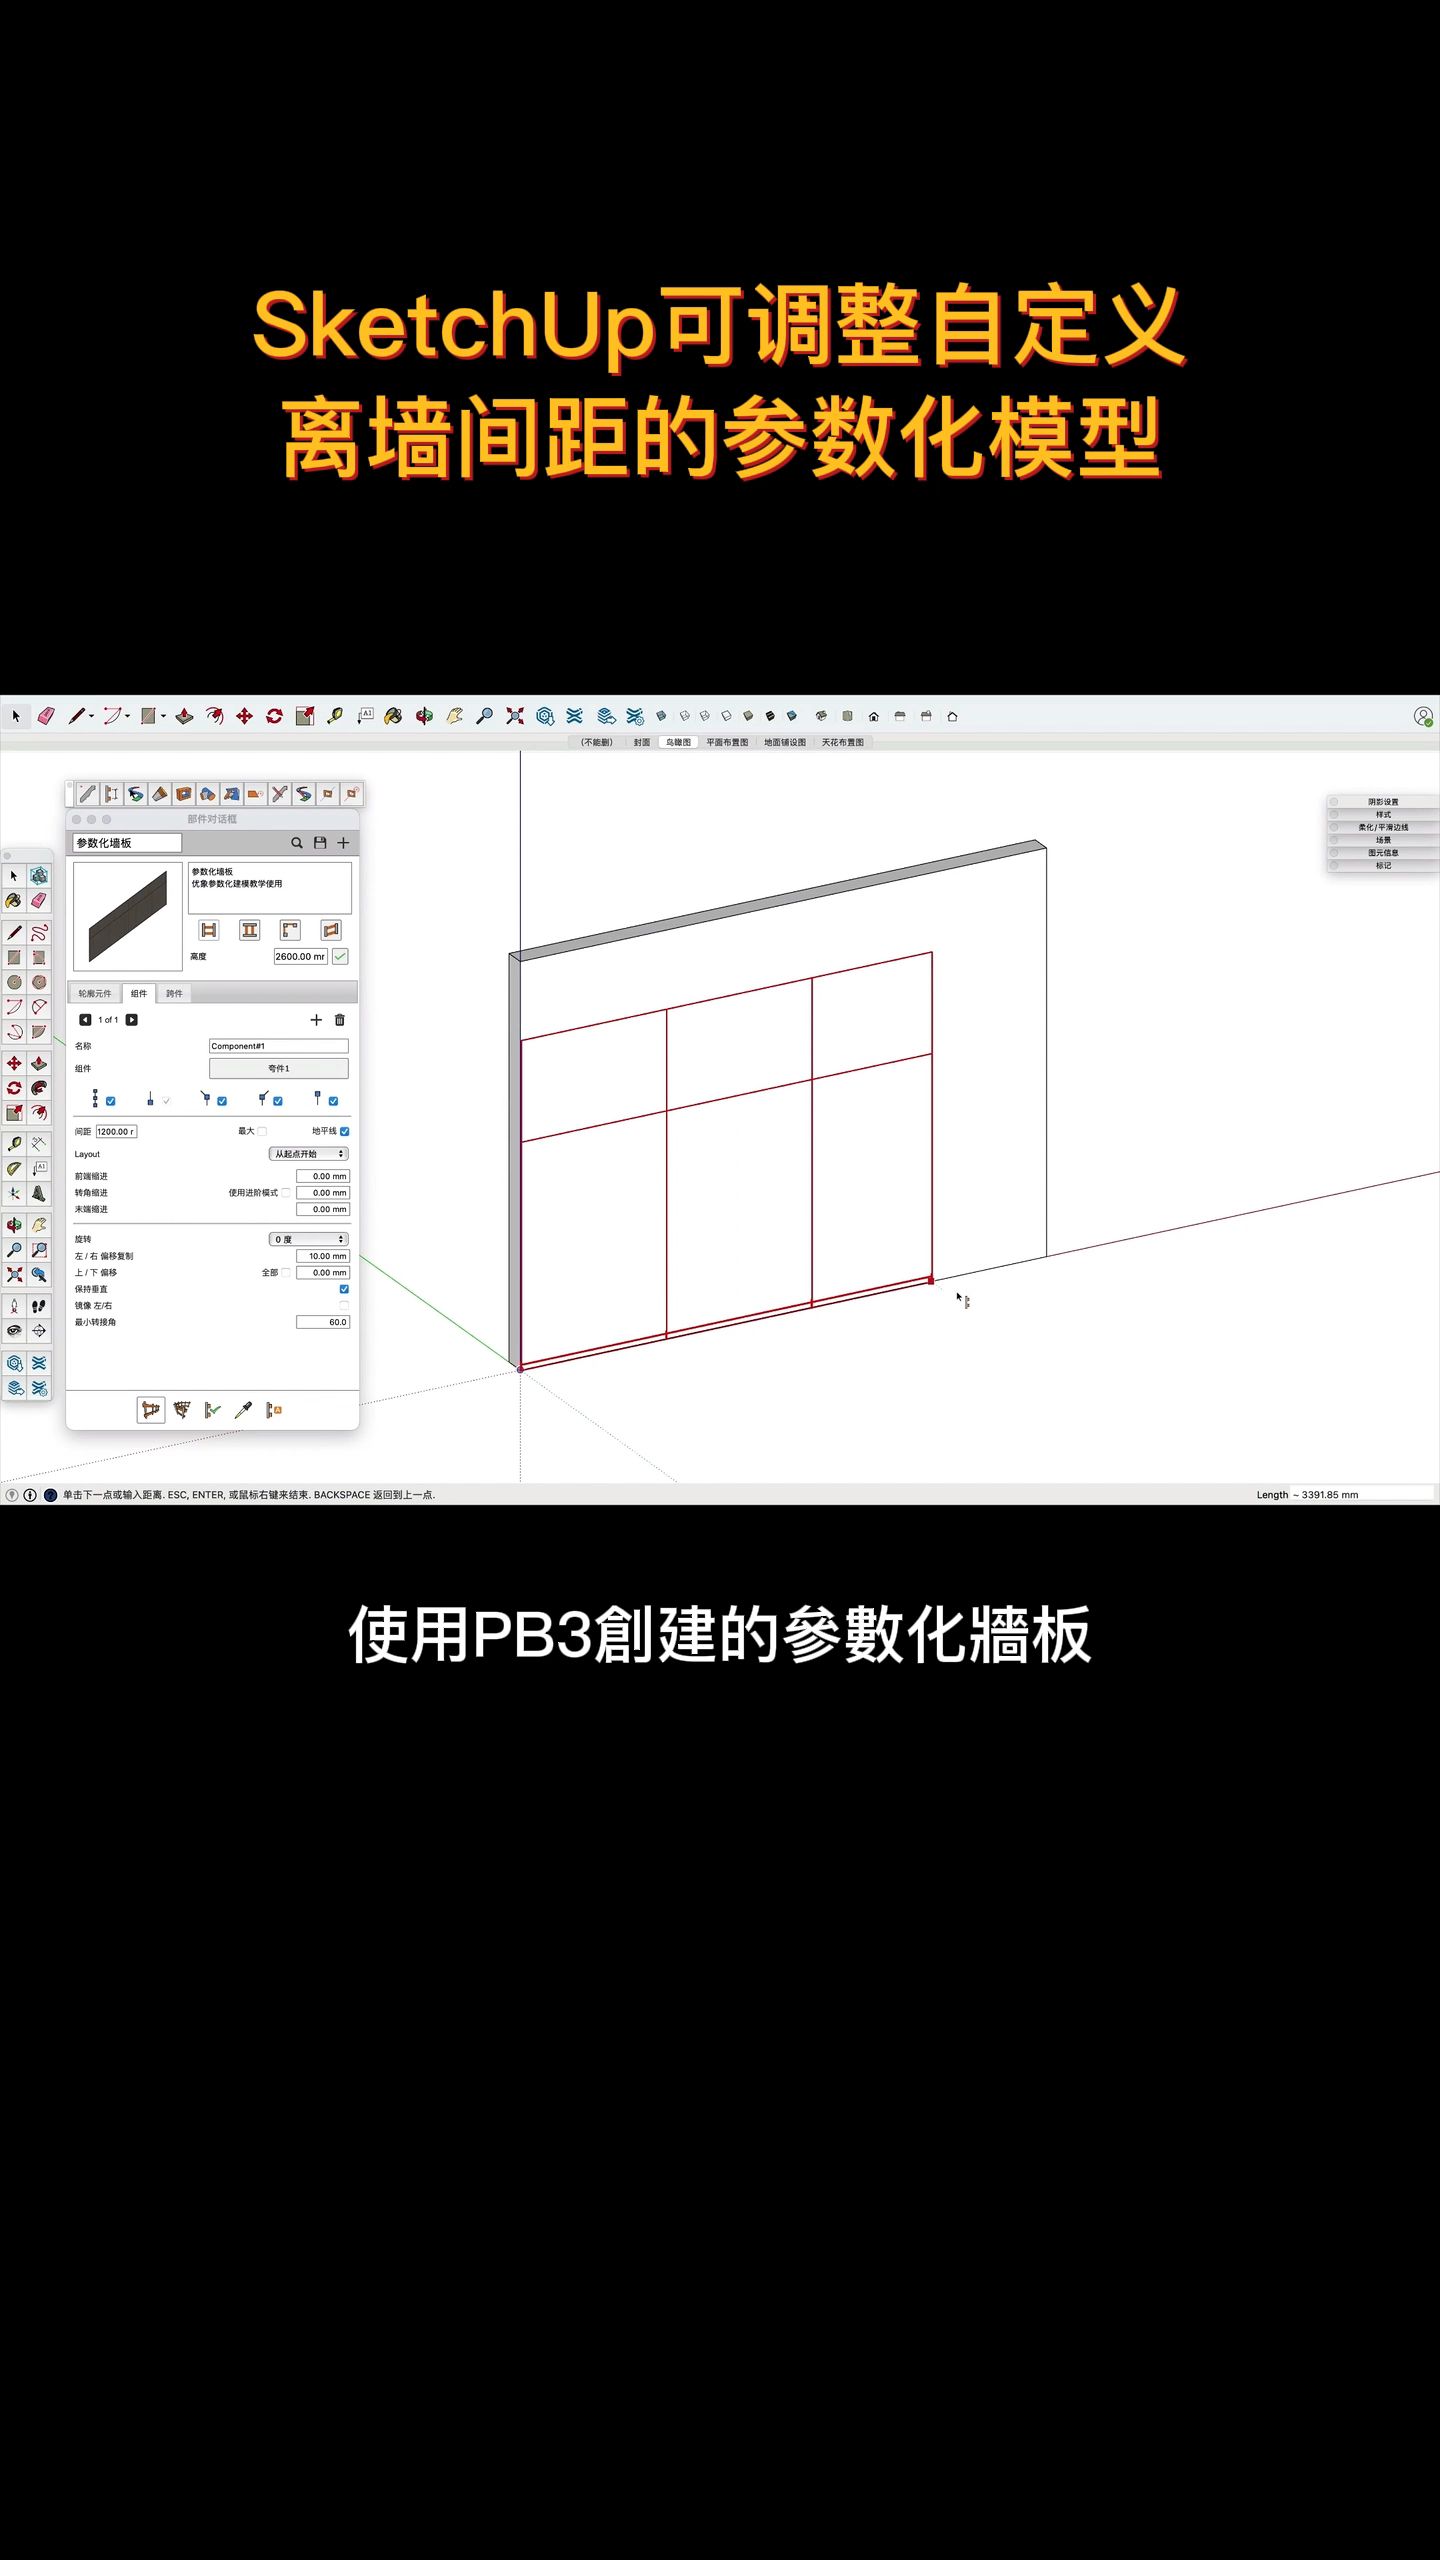Save the assembly with the floppy disk icon
This screenshot has height=2560, width=1440.
320,843
